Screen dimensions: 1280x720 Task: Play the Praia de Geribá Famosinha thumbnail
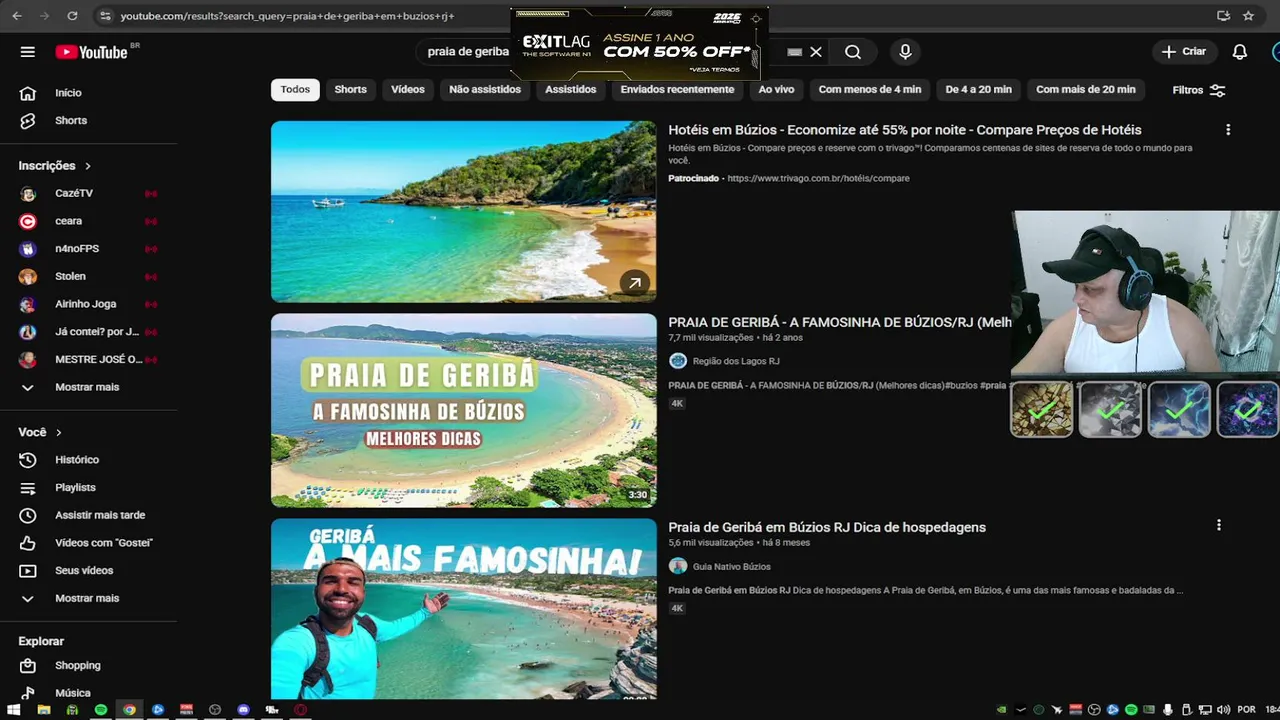(x=463, y=410)
